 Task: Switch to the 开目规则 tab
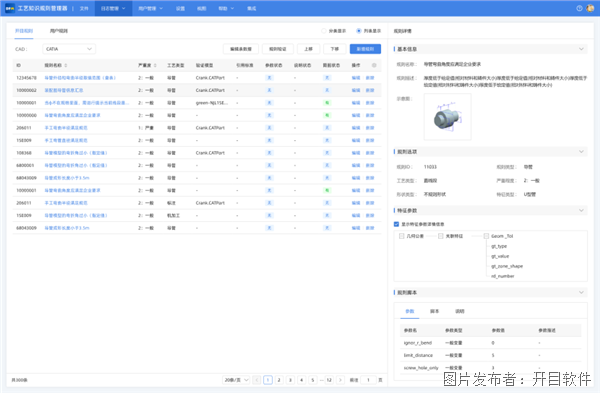(24, 31)
